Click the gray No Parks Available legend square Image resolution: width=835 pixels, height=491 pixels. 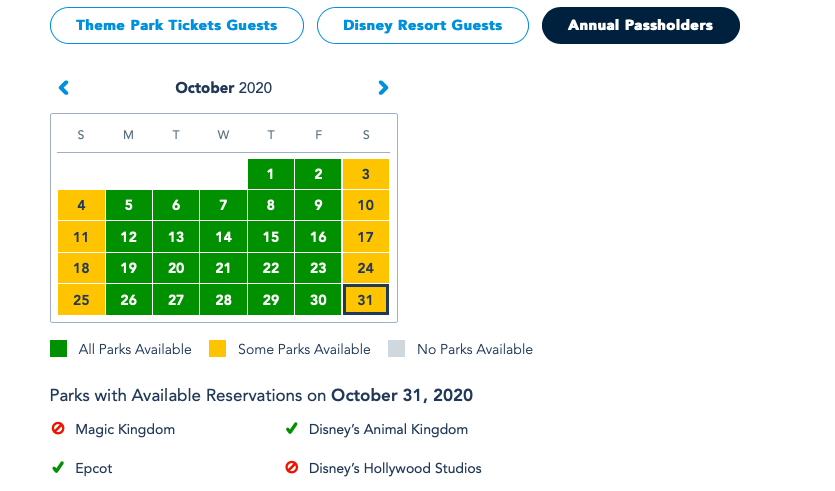click(x=397, y=349)
